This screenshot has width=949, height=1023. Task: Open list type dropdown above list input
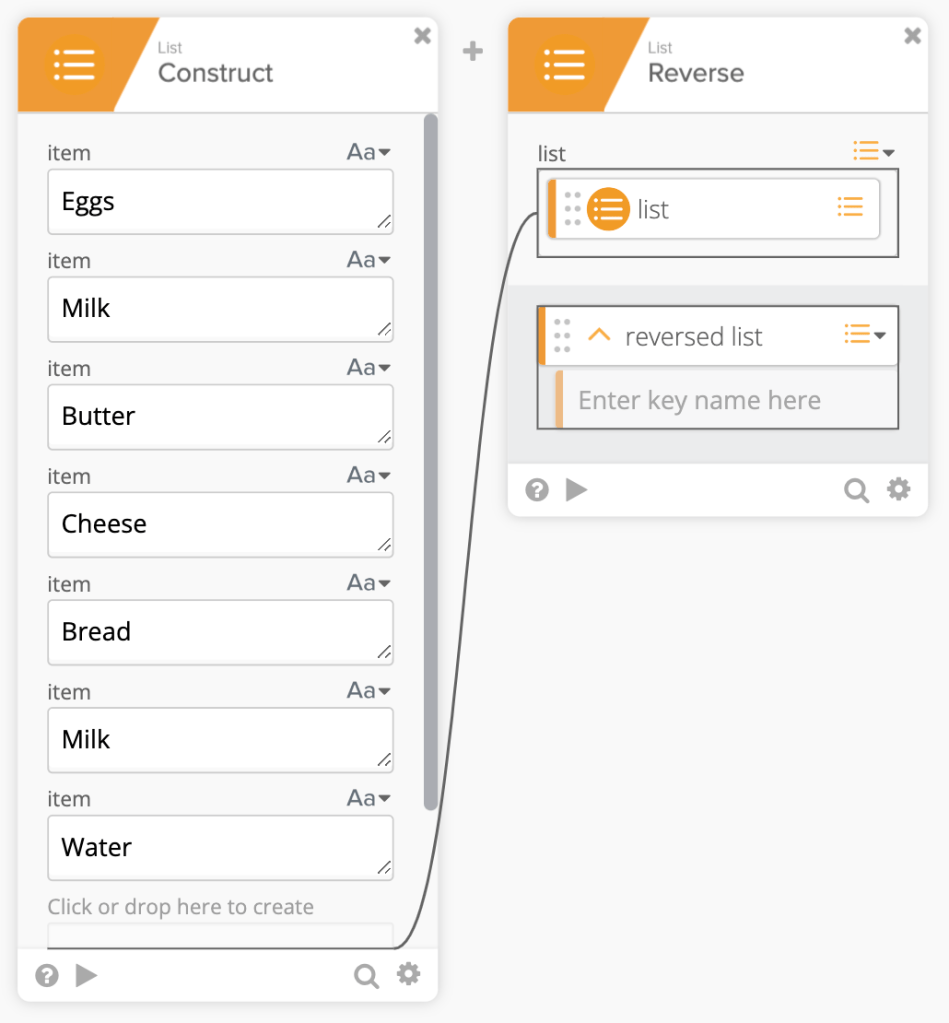(x=873, y=152)
